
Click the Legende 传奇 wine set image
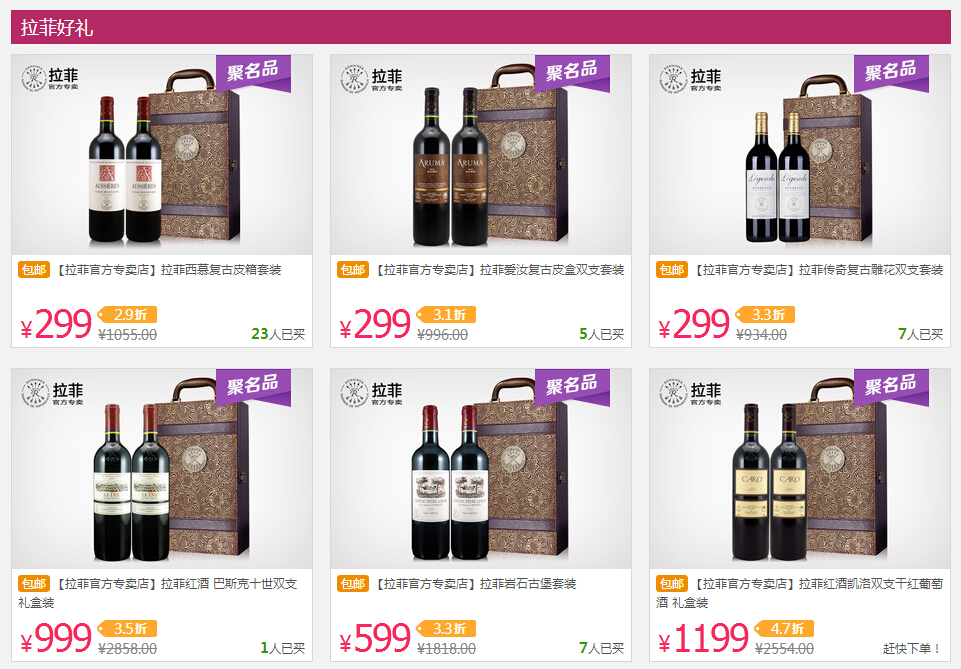(800, 154)
